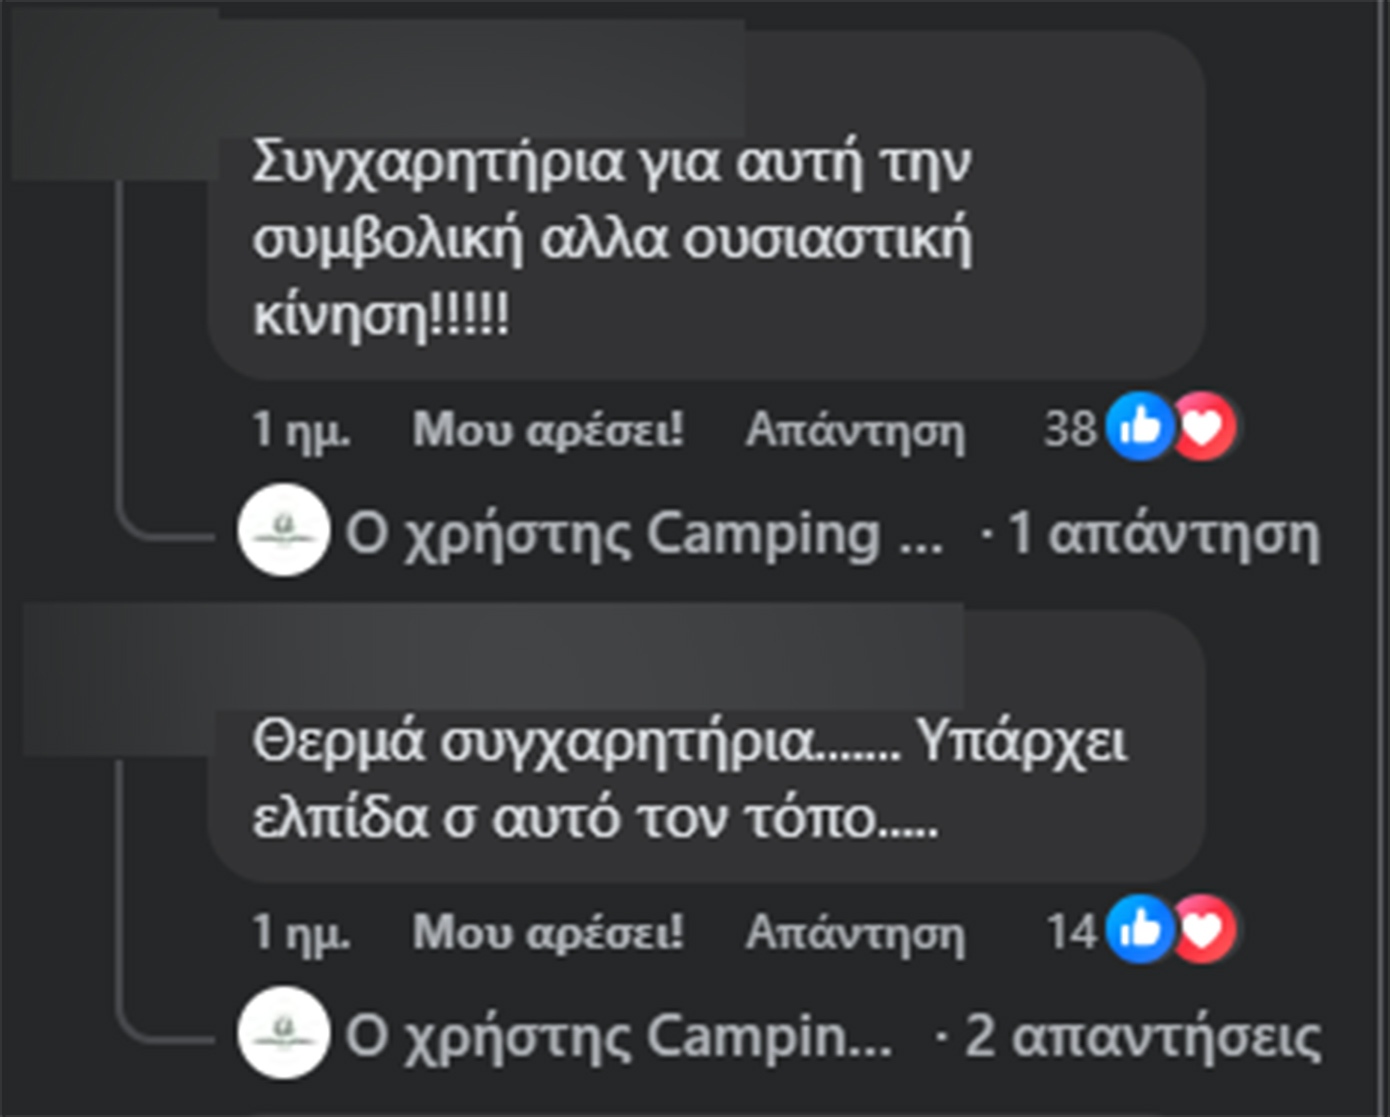Screen dimensions: 1390x1117
Task: Open Camping avatar beside the '2 απαντήσεις' reply
Action: (284, 1033)
